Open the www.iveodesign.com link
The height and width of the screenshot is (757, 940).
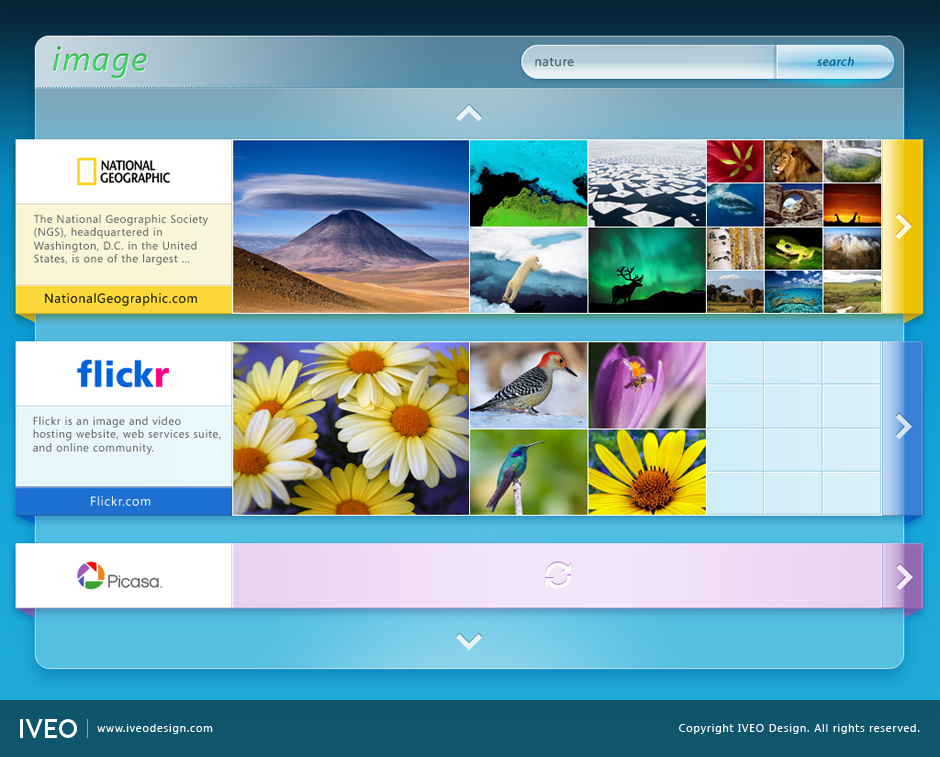[155, 728]
